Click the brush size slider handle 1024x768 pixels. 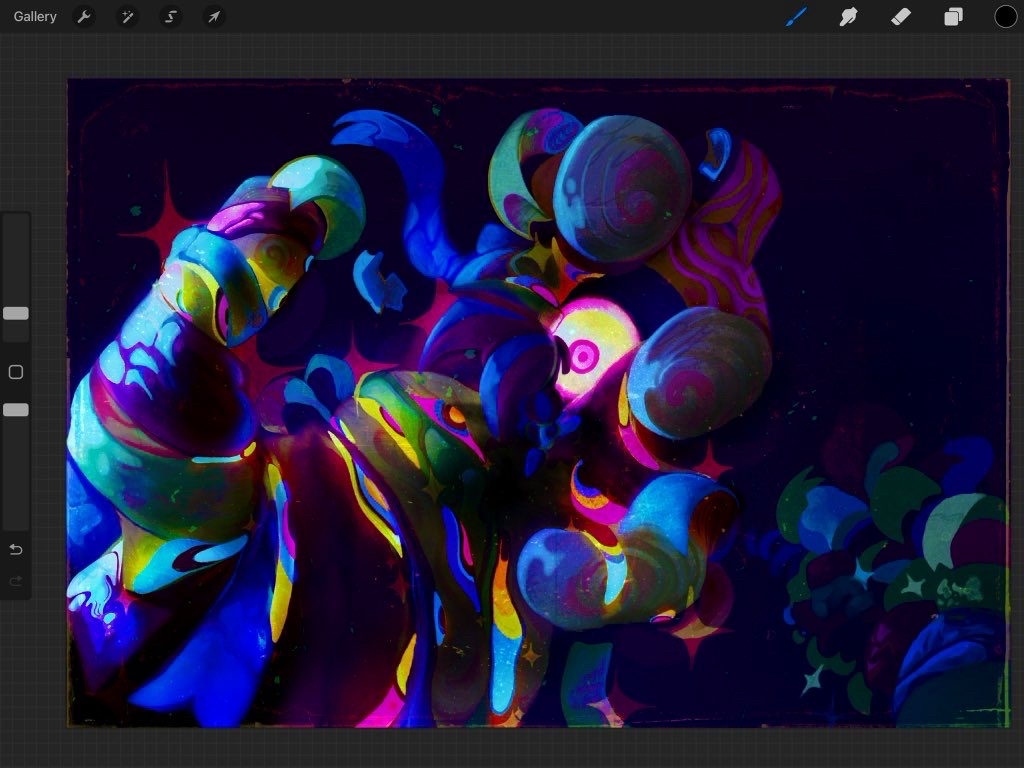pos(16,313)
